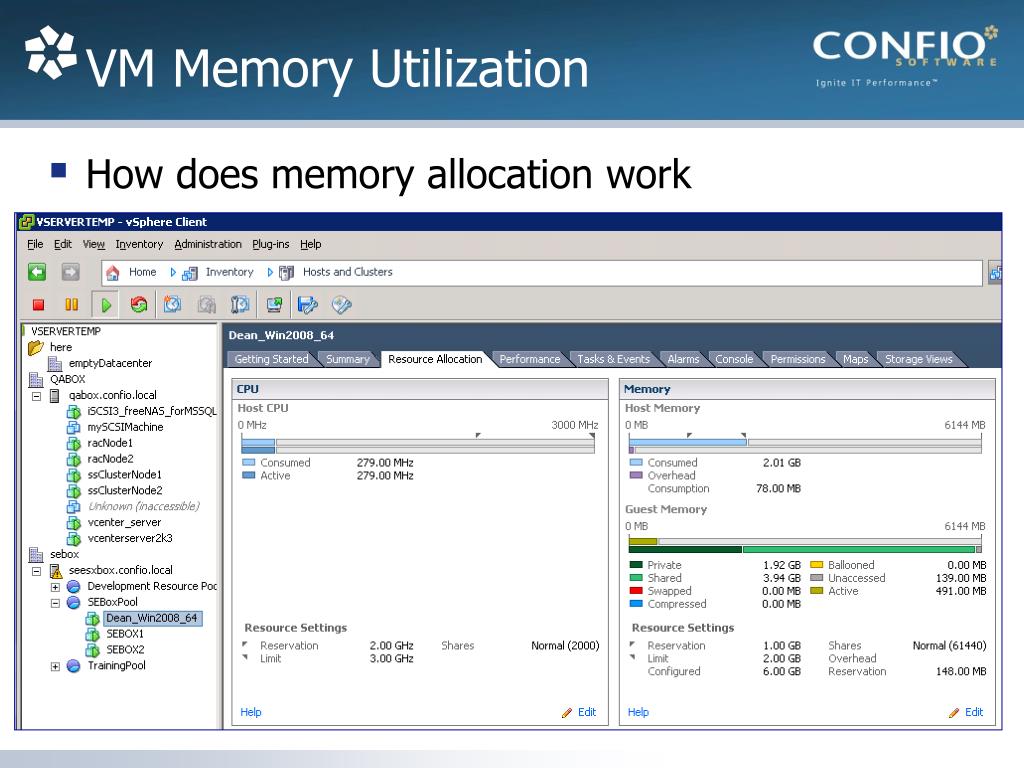Screen dimensions: 1024x768
Task: Click the Host CPU usage bar
Action: pyautogui.click(x=418, y=446)
